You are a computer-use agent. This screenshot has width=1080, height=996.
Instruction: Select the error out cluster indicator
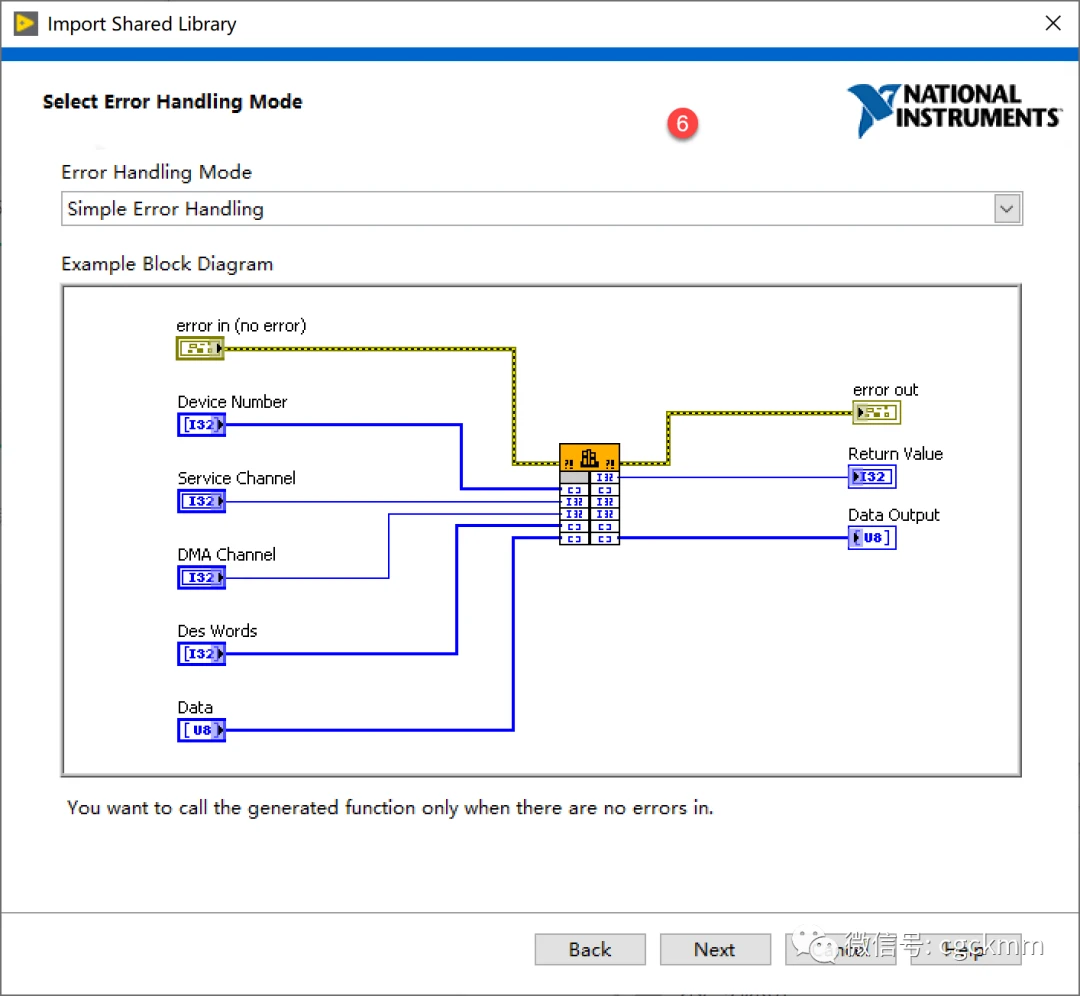877,412
